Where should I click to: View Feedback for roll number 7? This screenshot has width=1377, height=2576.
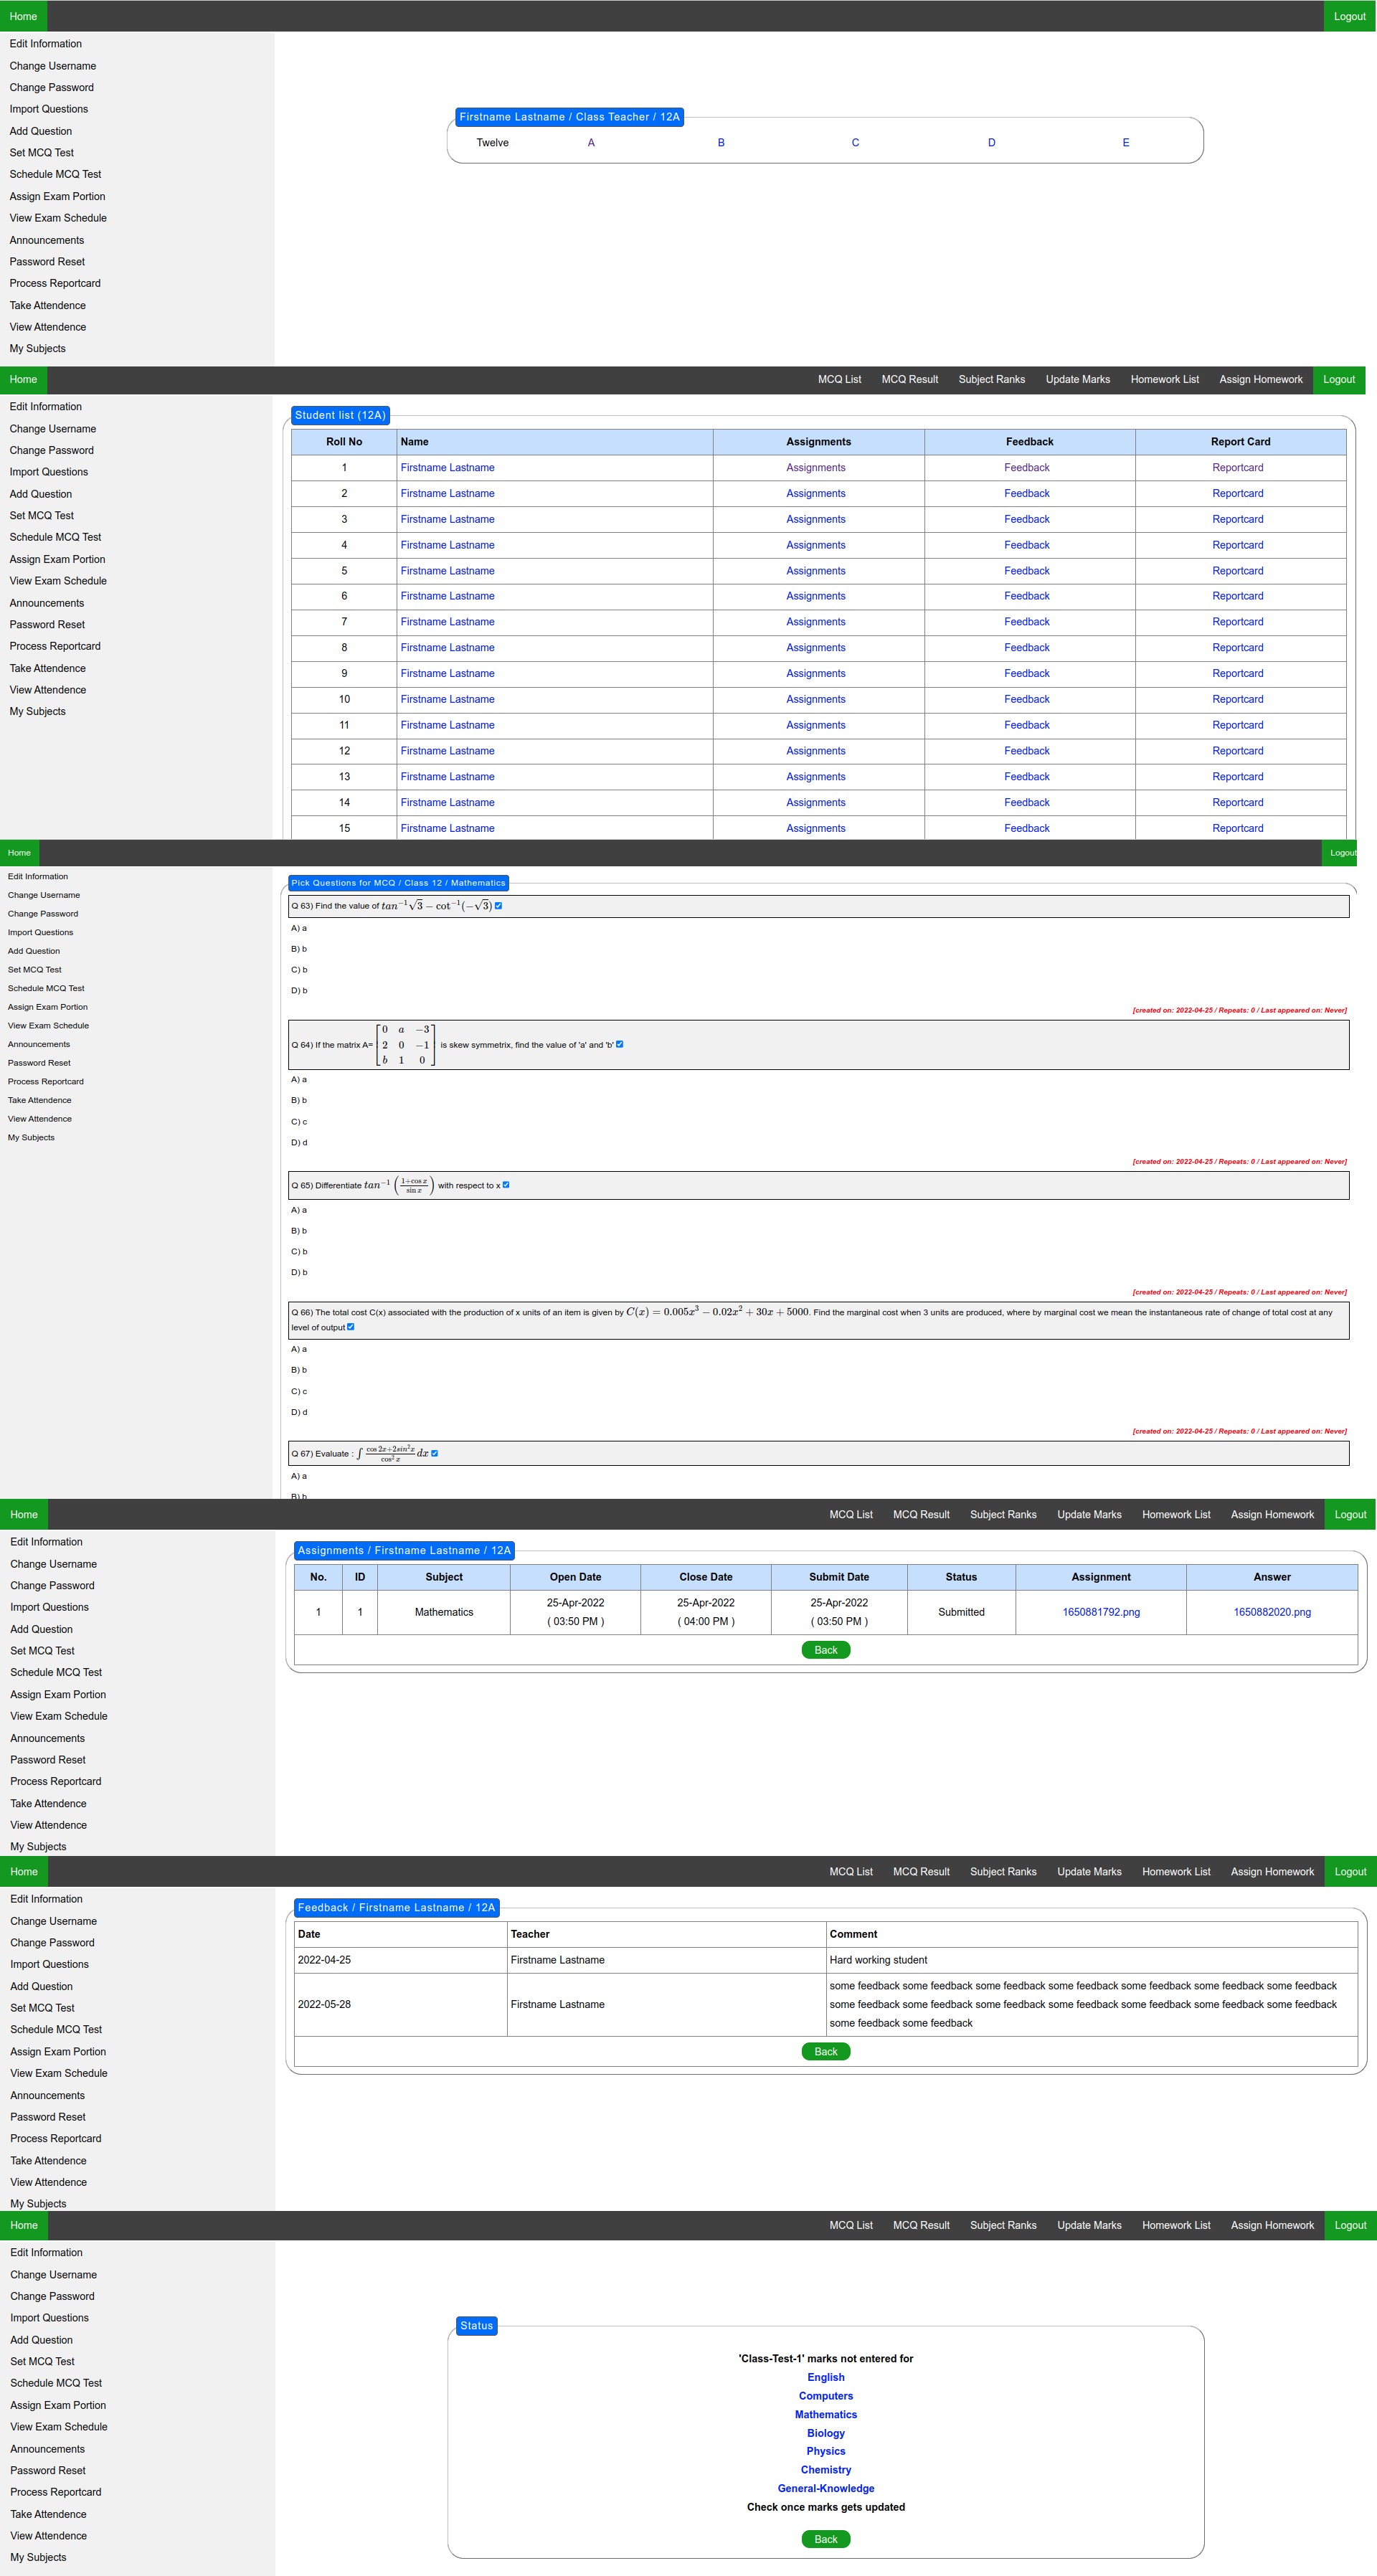tap(1026, 622)
